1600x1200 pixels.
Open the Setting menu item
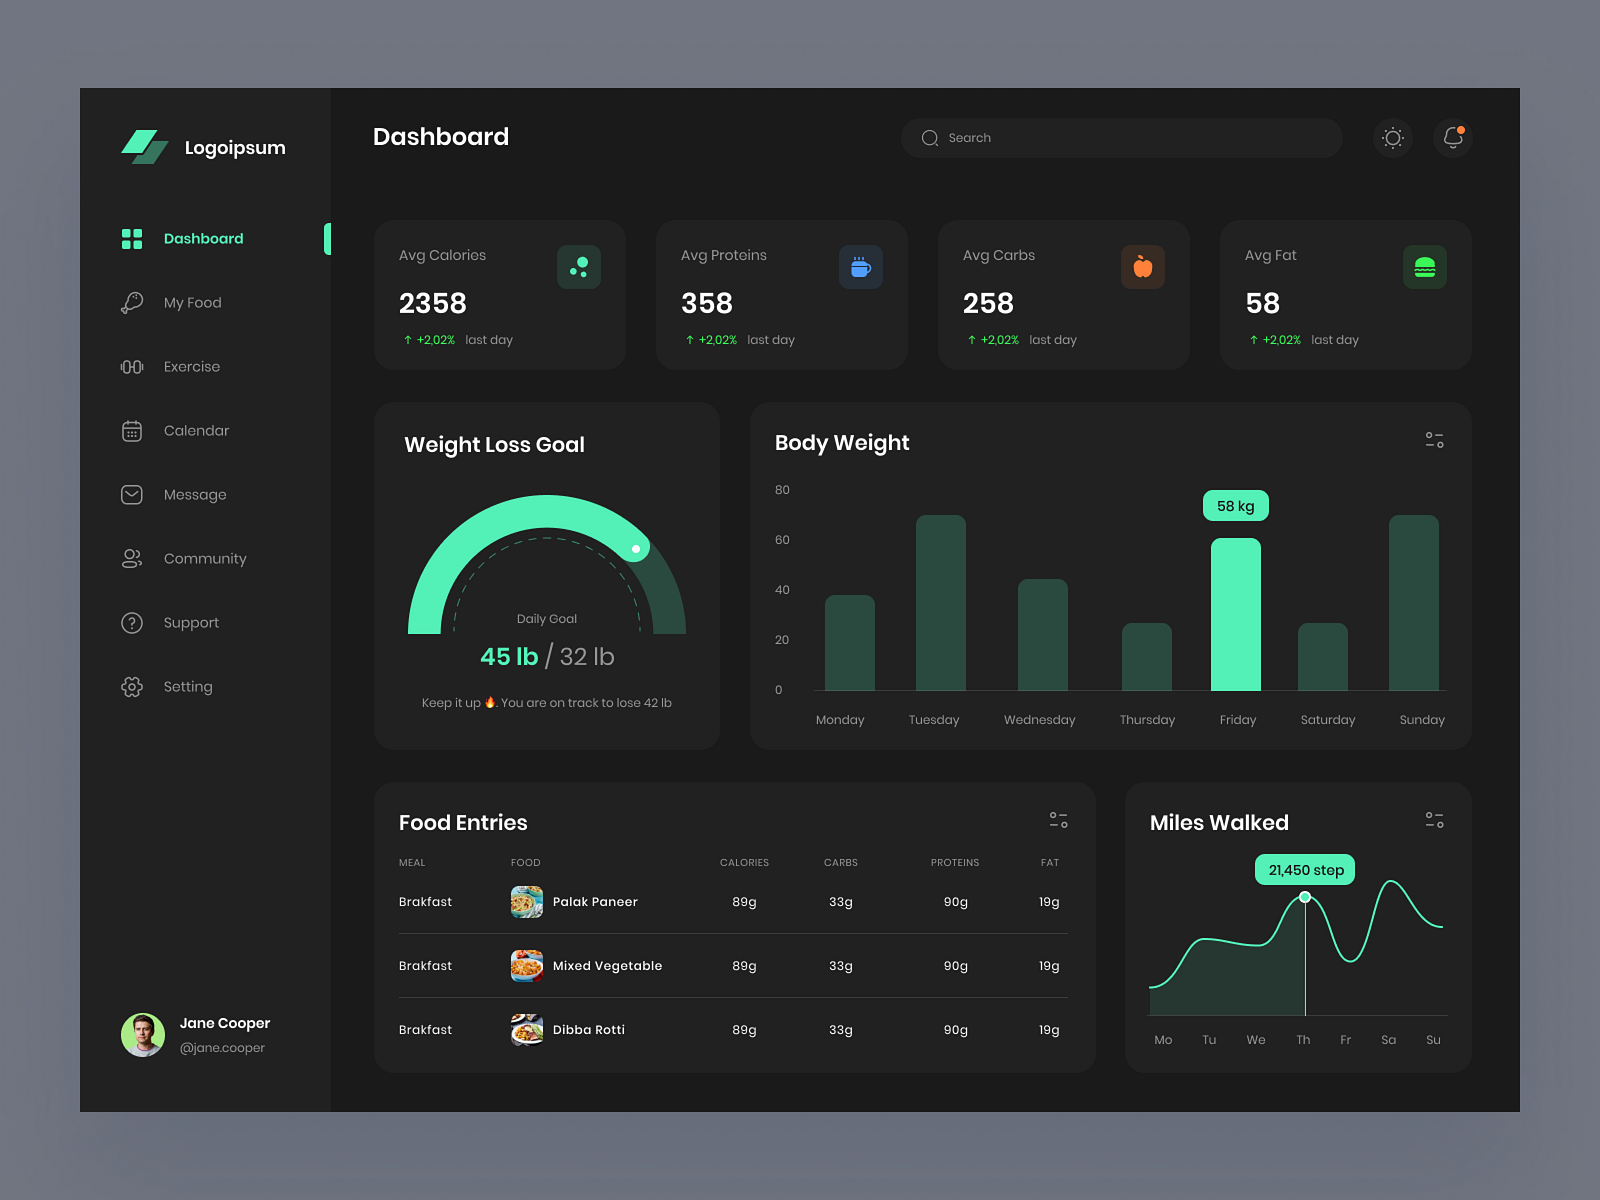click(131, 686)
